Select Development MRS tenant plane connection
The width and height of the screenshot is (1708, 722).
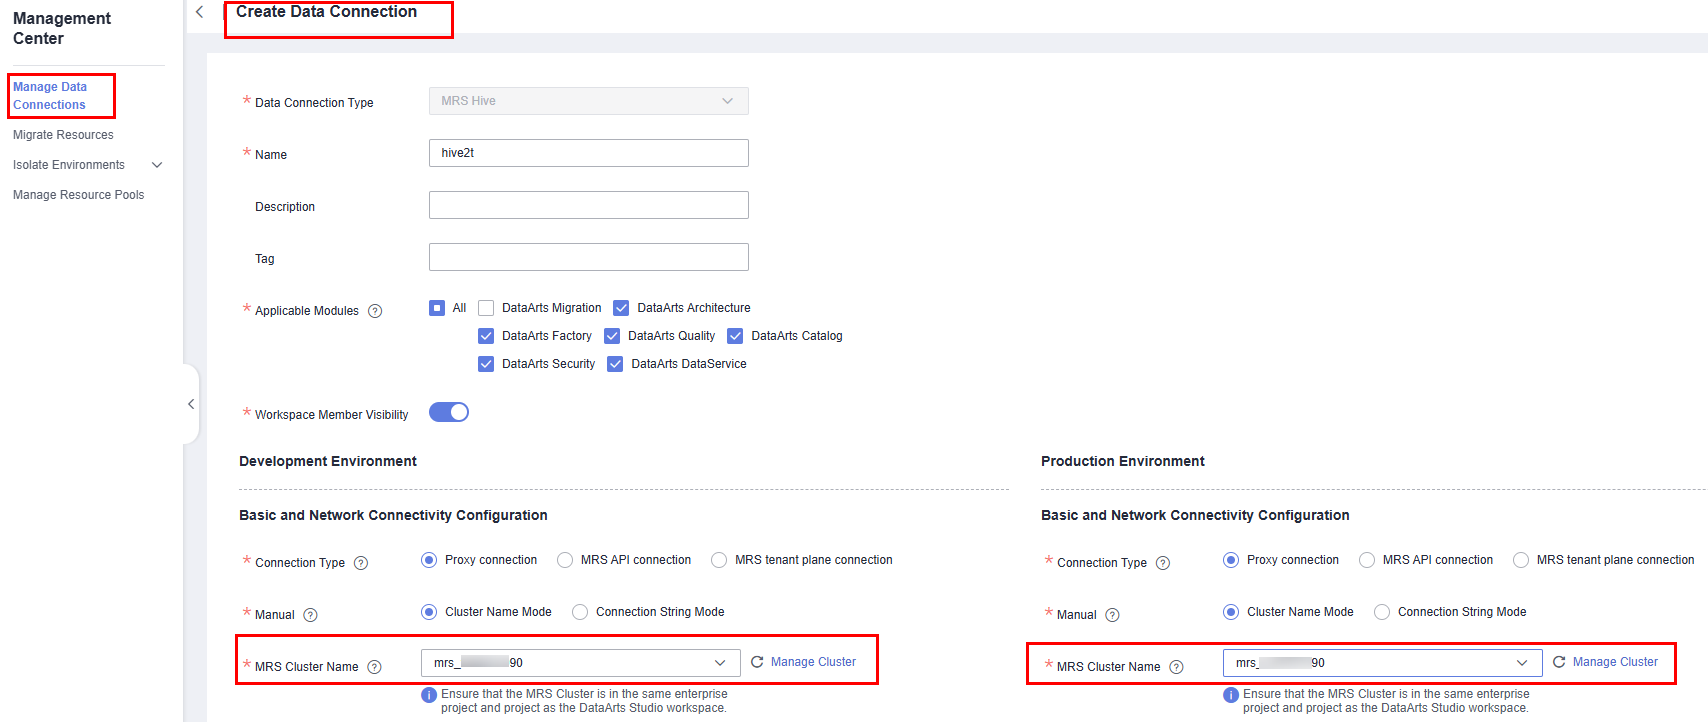point(719,560)
